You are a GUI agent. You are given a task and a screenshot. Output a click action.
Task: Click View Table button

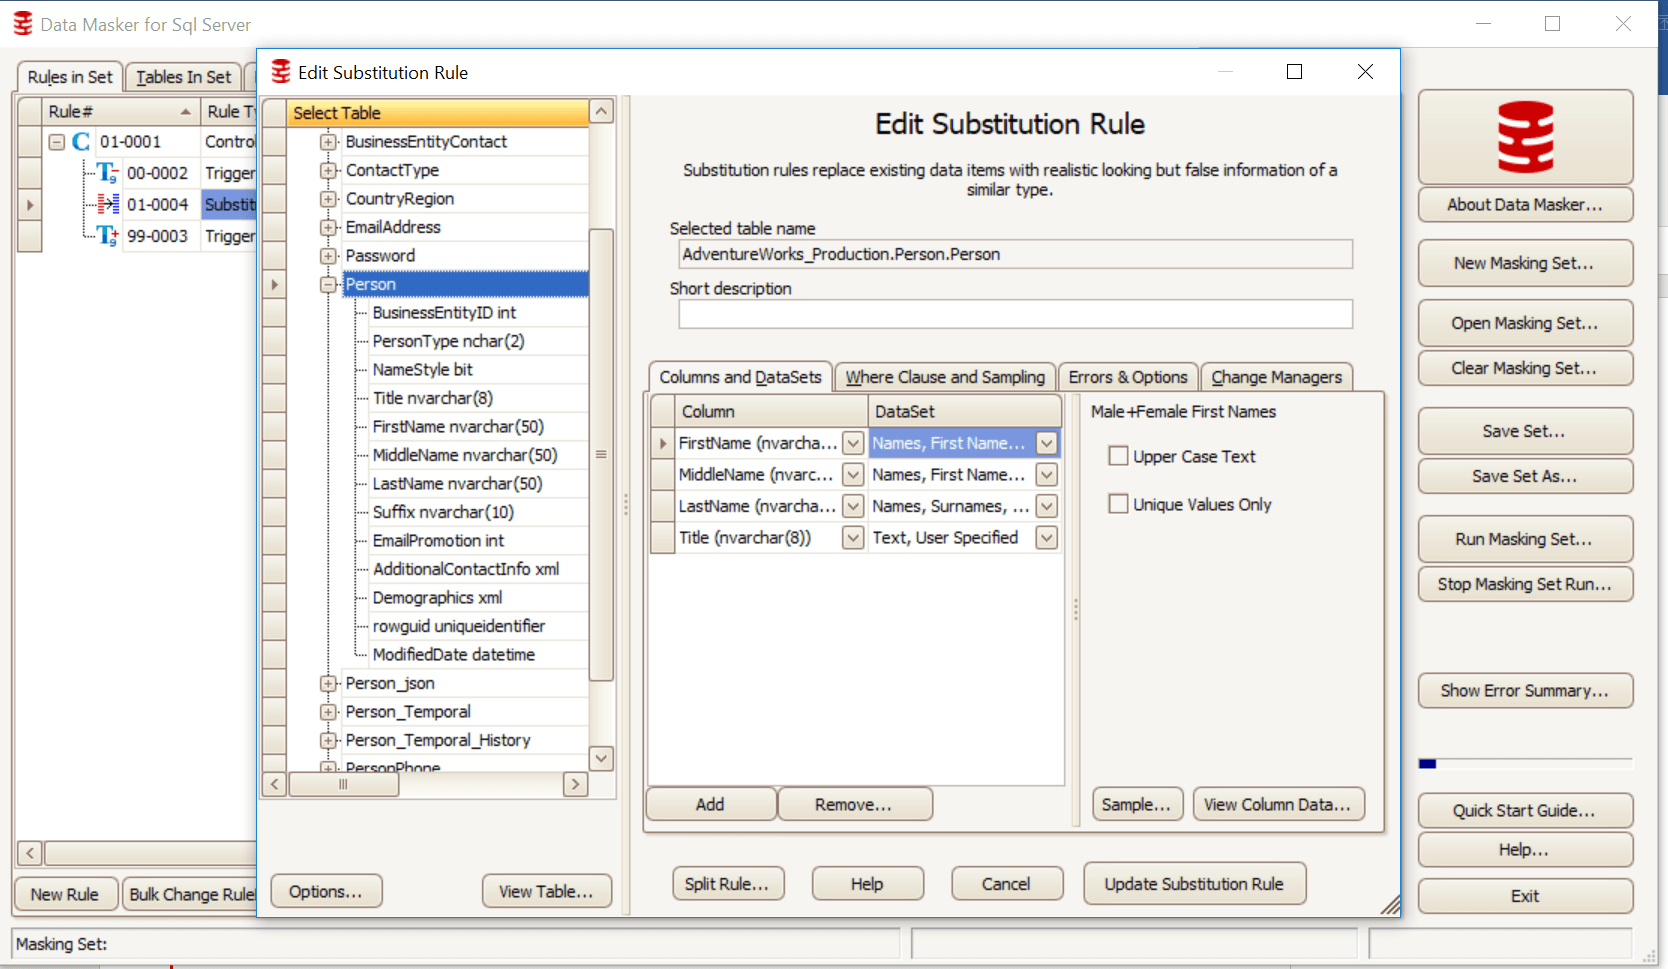coord(546,891)
